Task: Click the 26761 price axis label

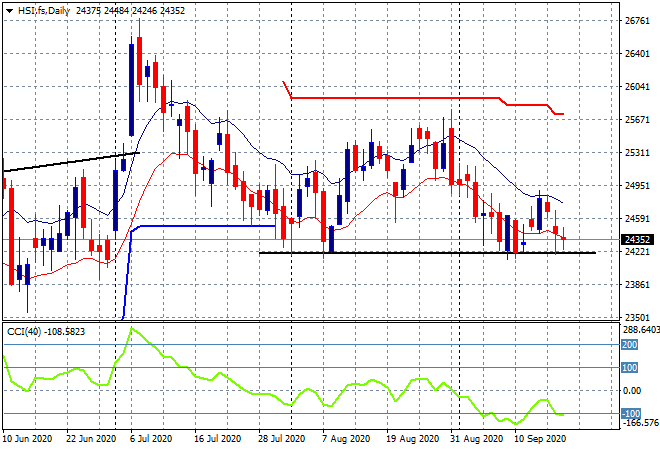Action: [637, 21]
